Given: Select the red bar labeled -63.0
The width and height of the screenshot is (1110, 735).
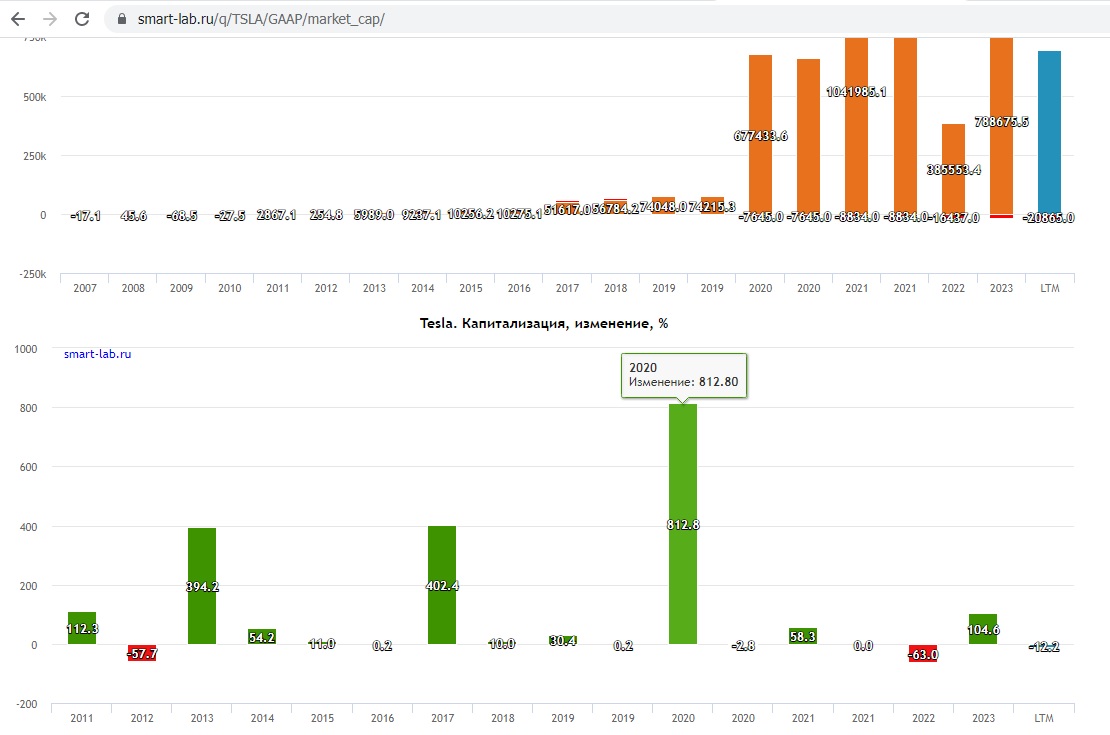Looking at the screenshot, I should click(x=923, y=654).
